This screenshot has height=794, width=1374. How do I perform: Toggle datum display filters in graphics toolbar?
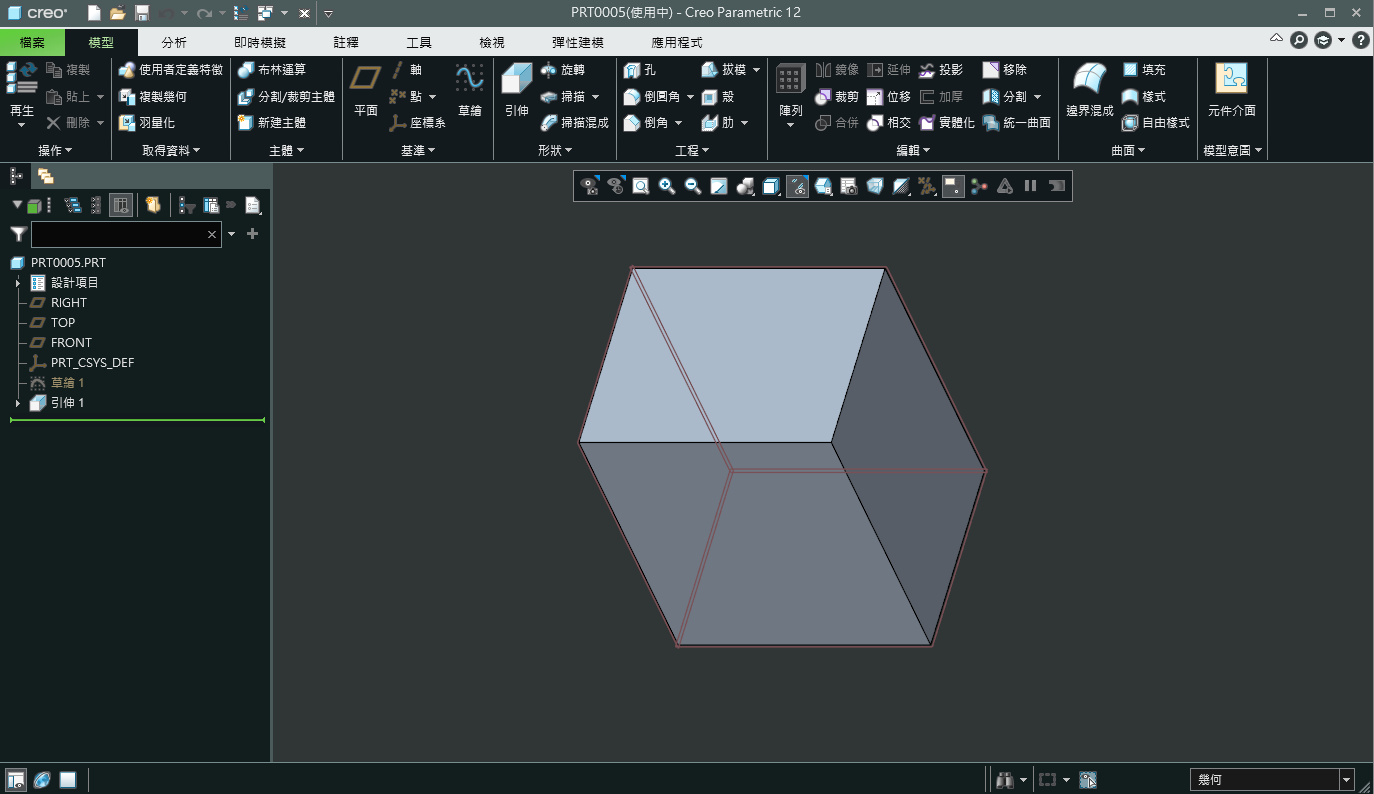(927, 186)
